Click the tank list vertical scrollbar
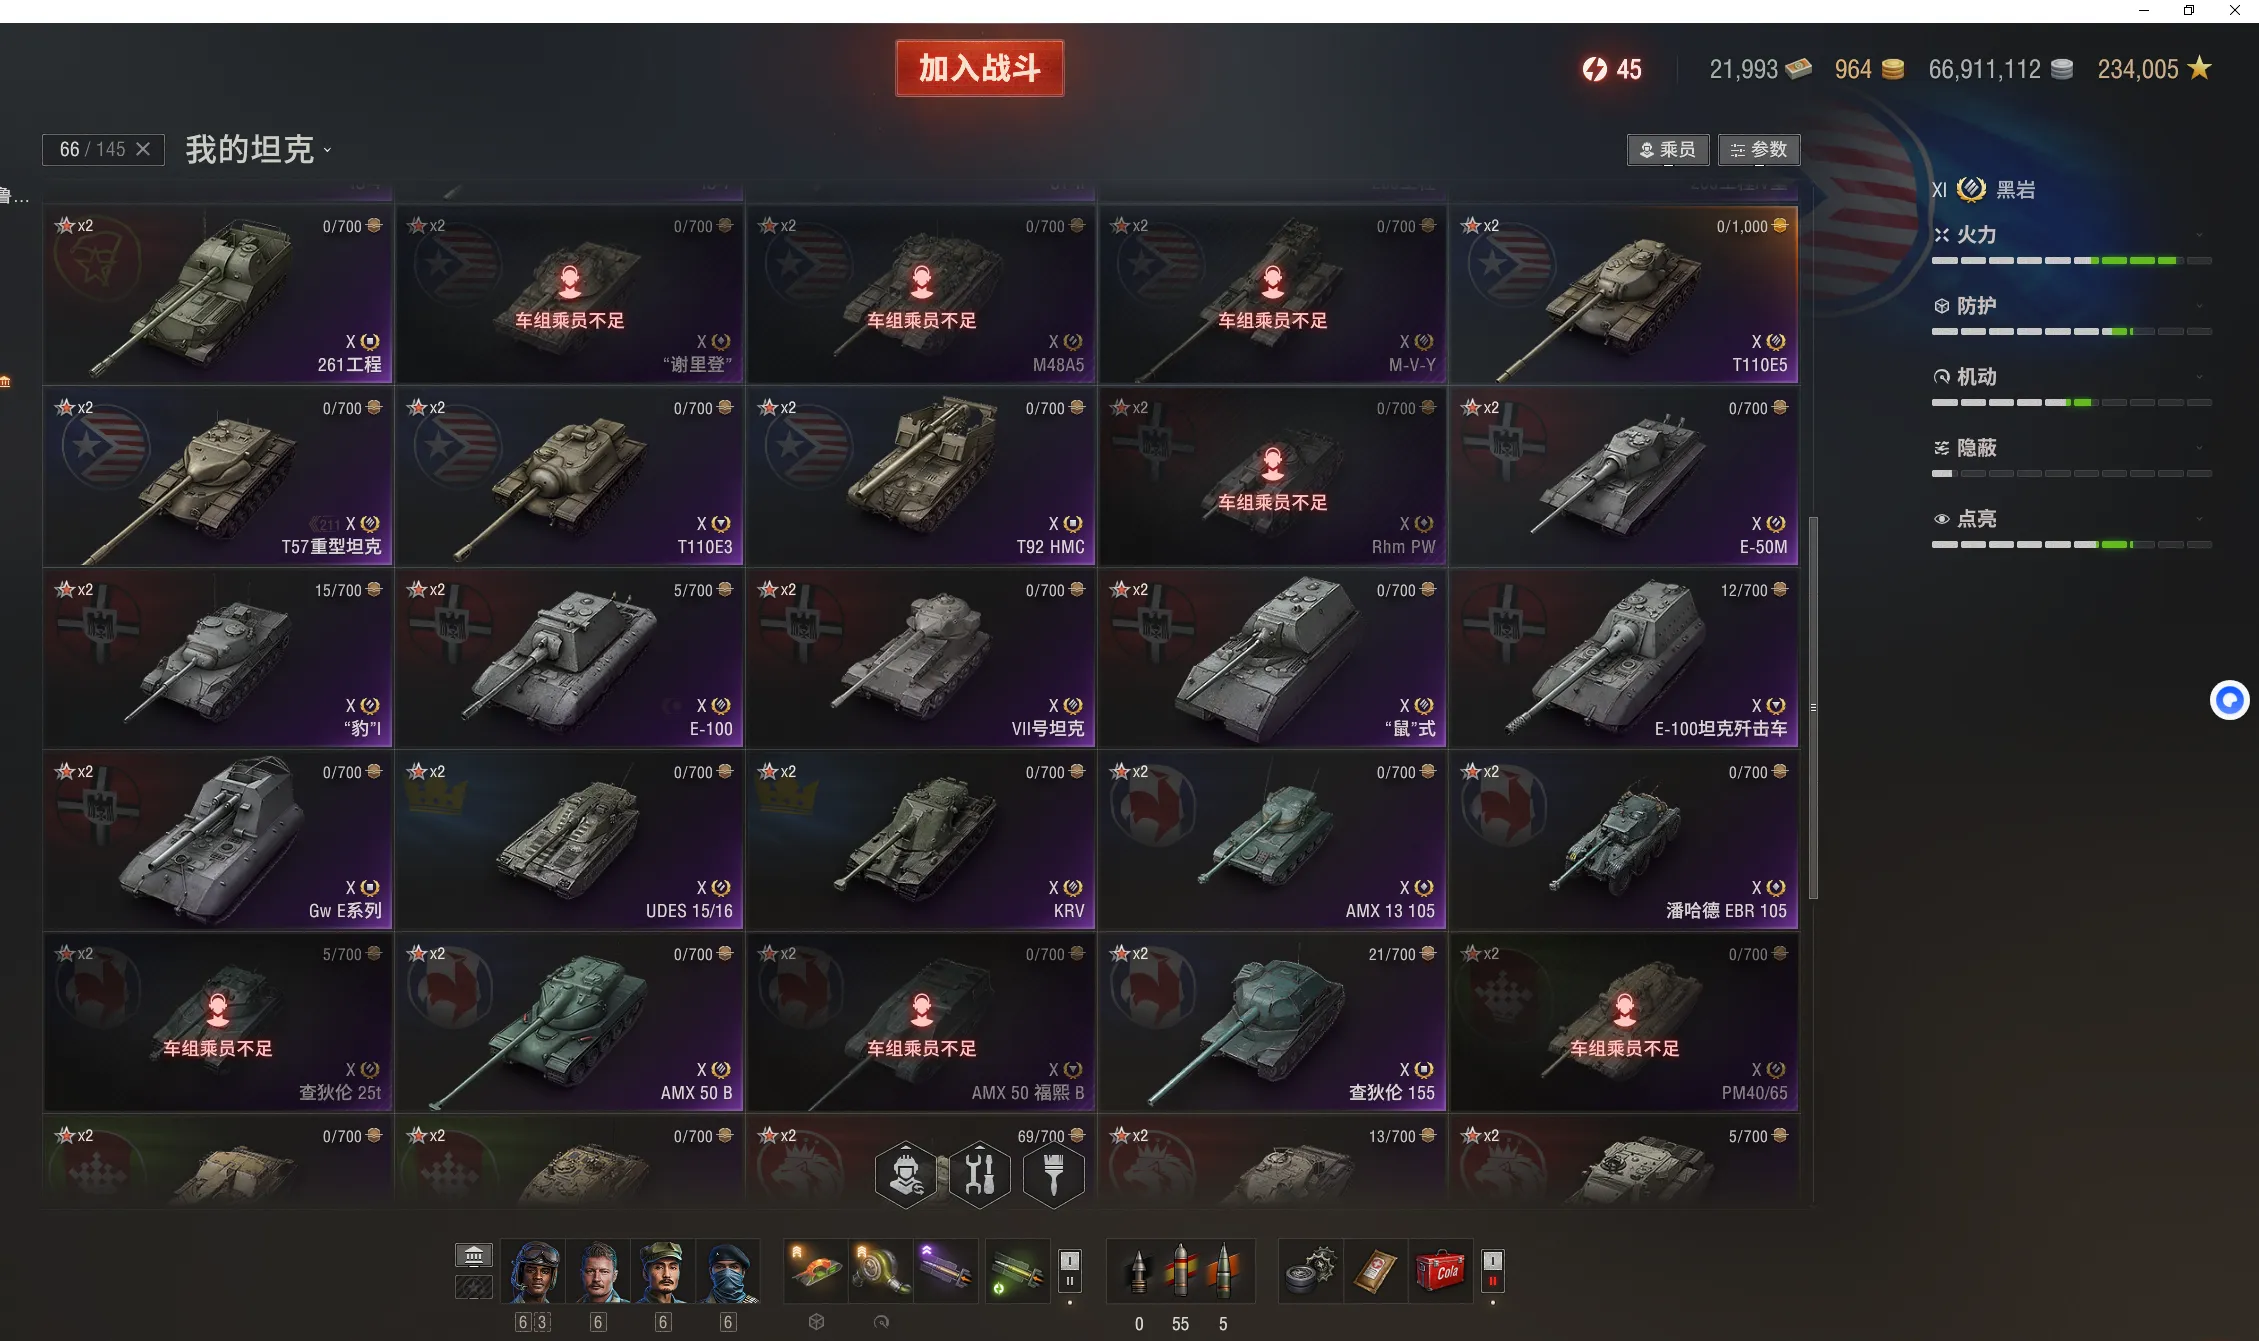This screenshot has height=1341, width=2259. click(x=1813, y=707)
